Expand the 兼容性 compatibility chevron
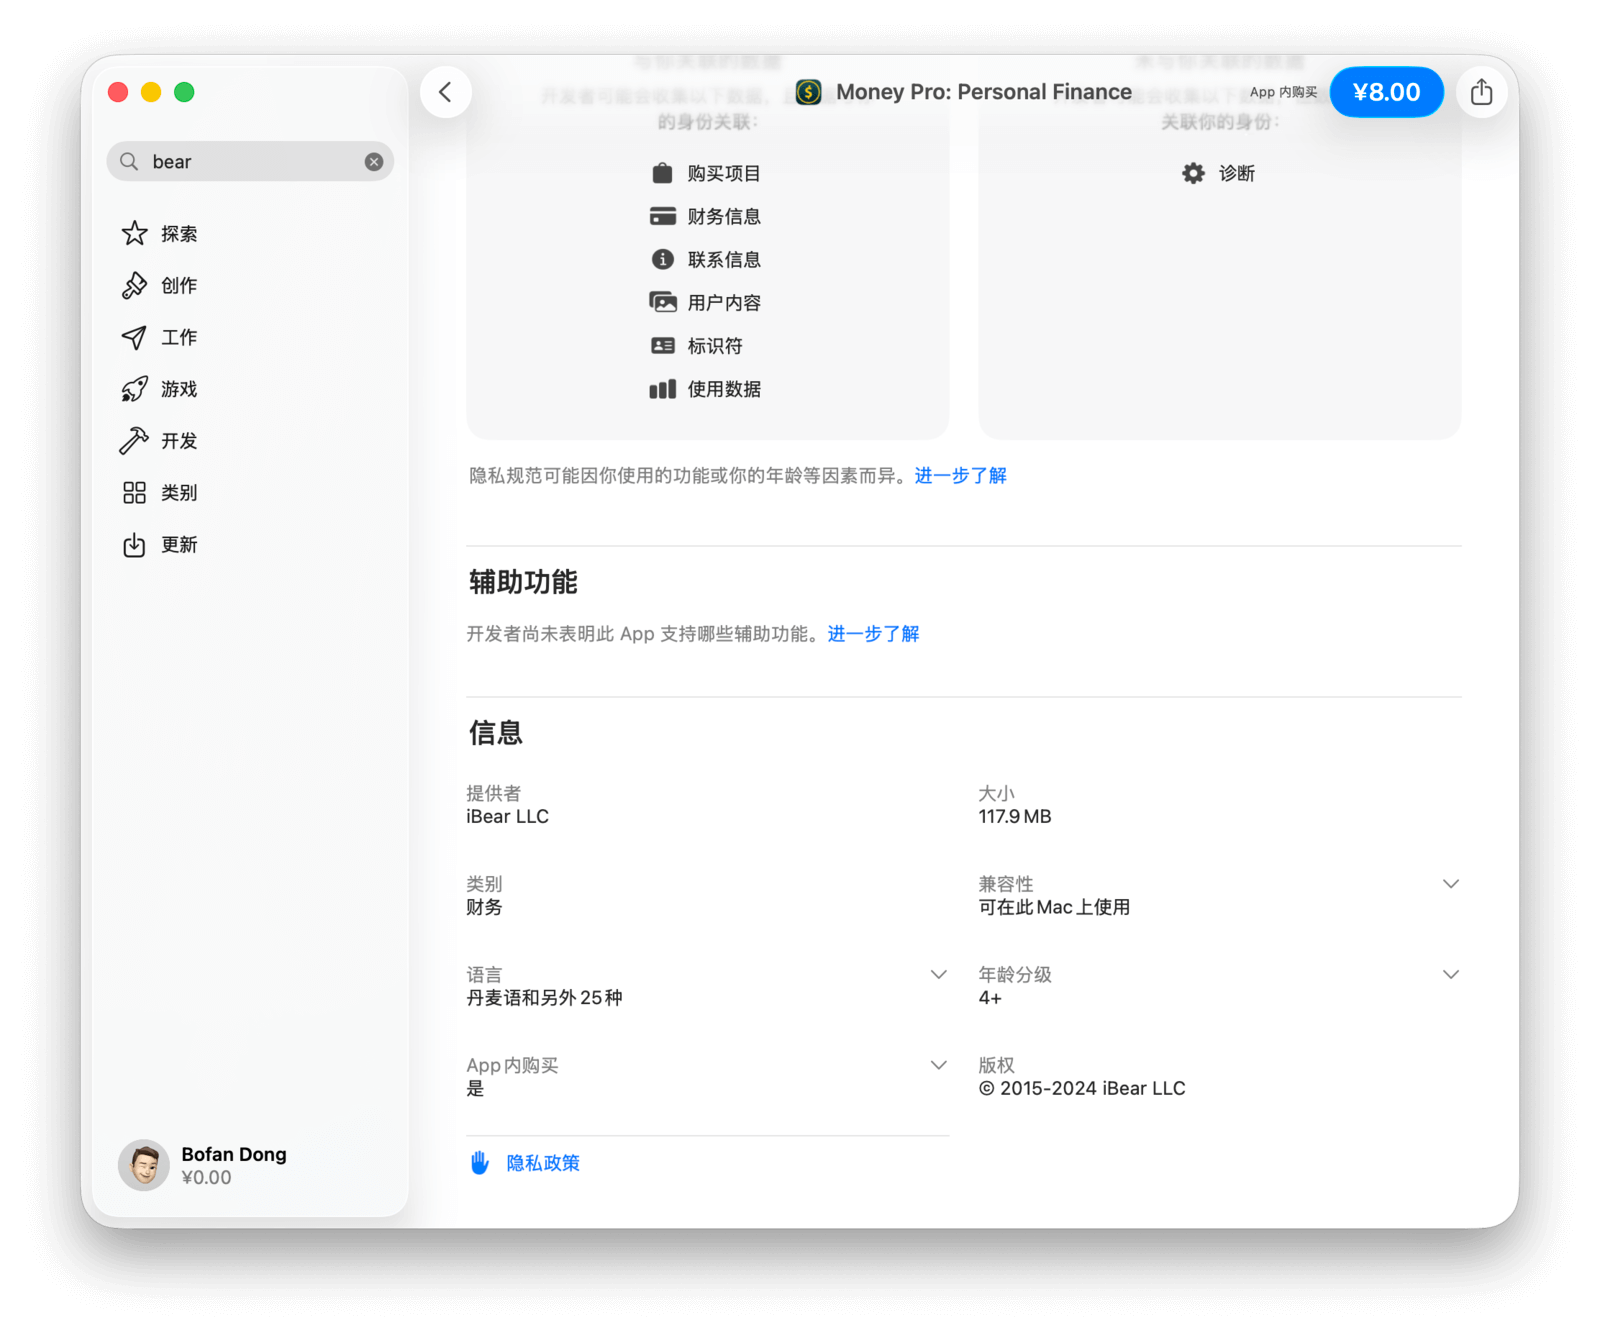Viewport: 1600px width, 1335px height. pyautogui.click(x=1450, y=884)
